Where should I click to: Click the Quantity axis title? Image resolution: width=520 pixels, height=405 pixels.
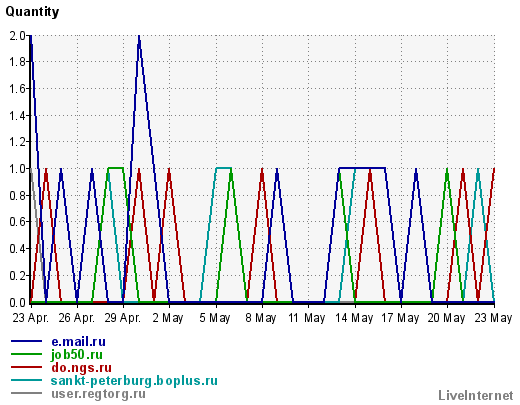(32, 12)
